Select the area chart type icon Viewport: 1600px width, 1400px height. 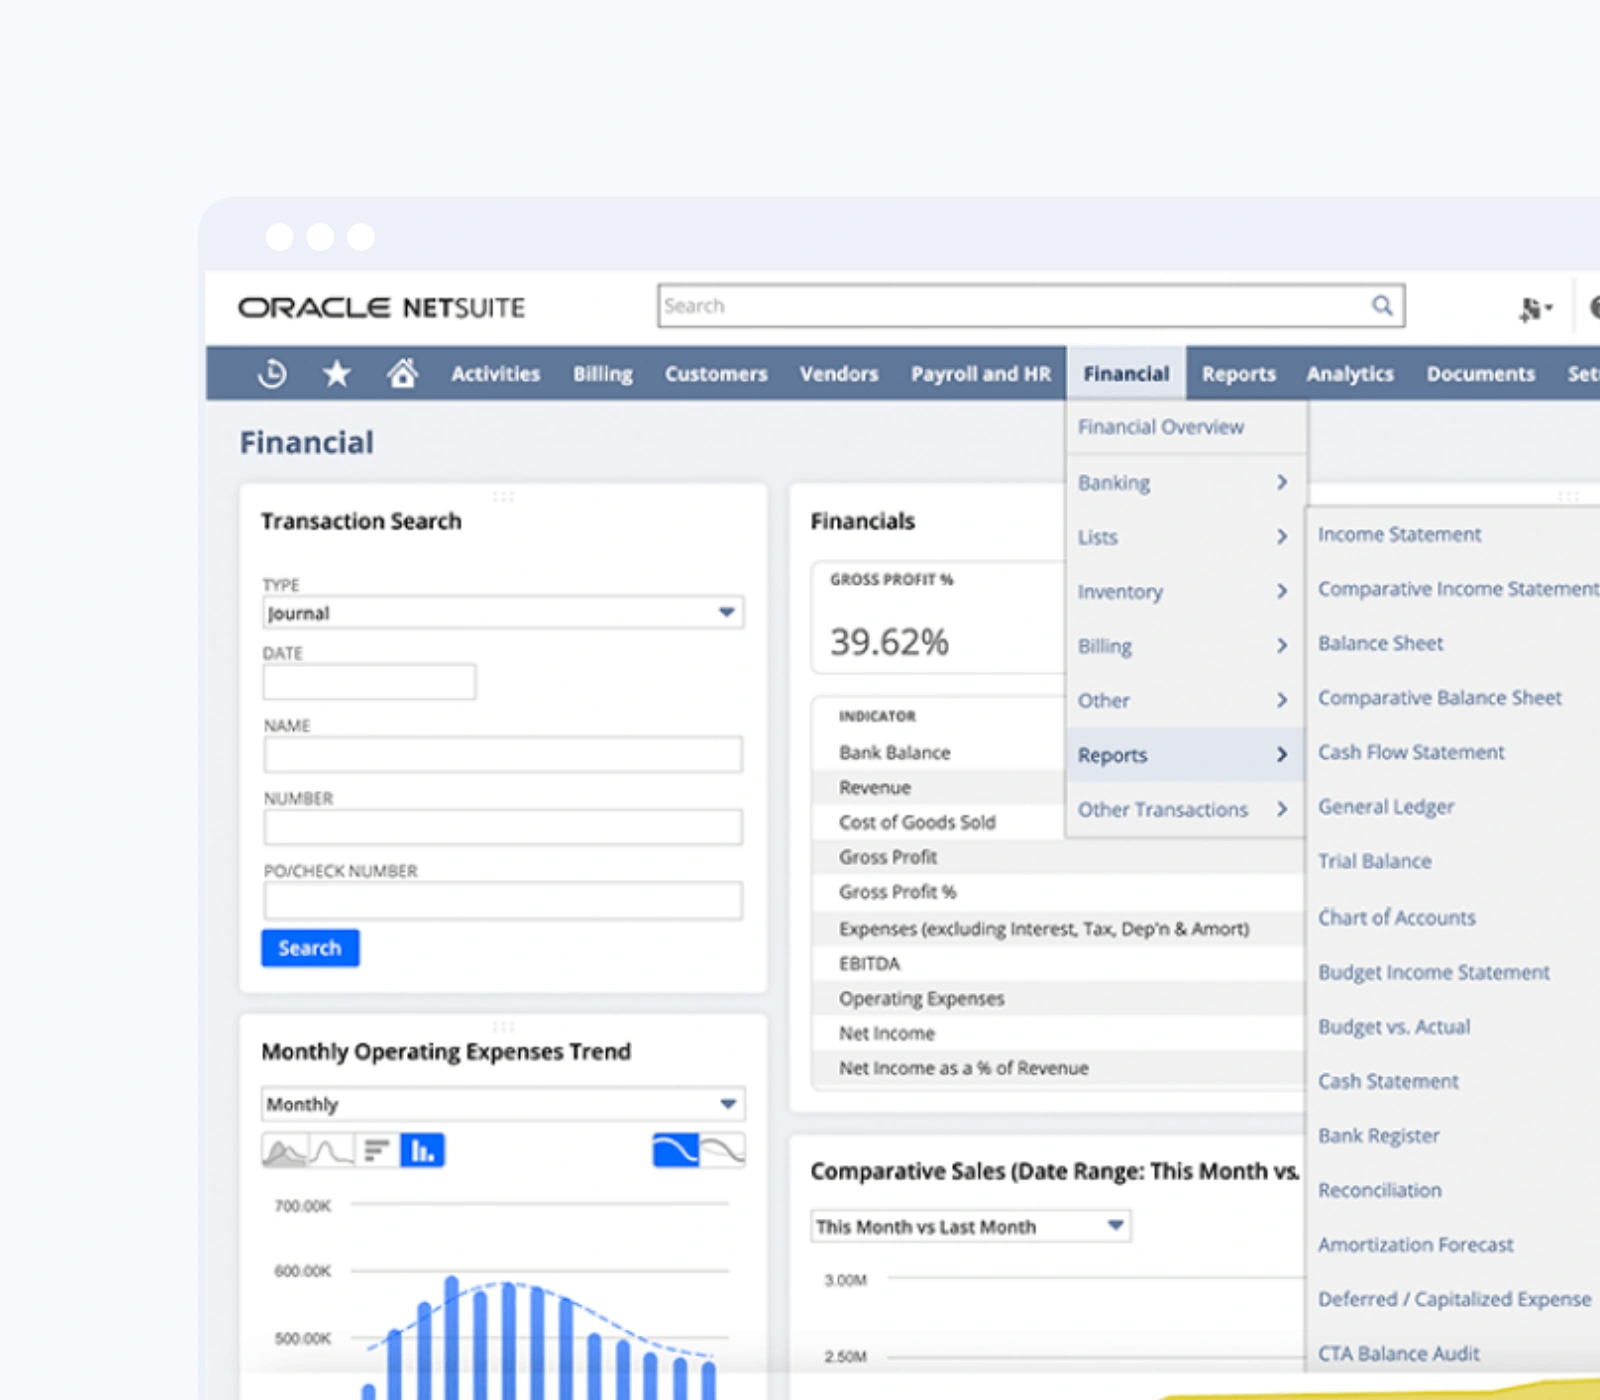tap(284, 1151)
